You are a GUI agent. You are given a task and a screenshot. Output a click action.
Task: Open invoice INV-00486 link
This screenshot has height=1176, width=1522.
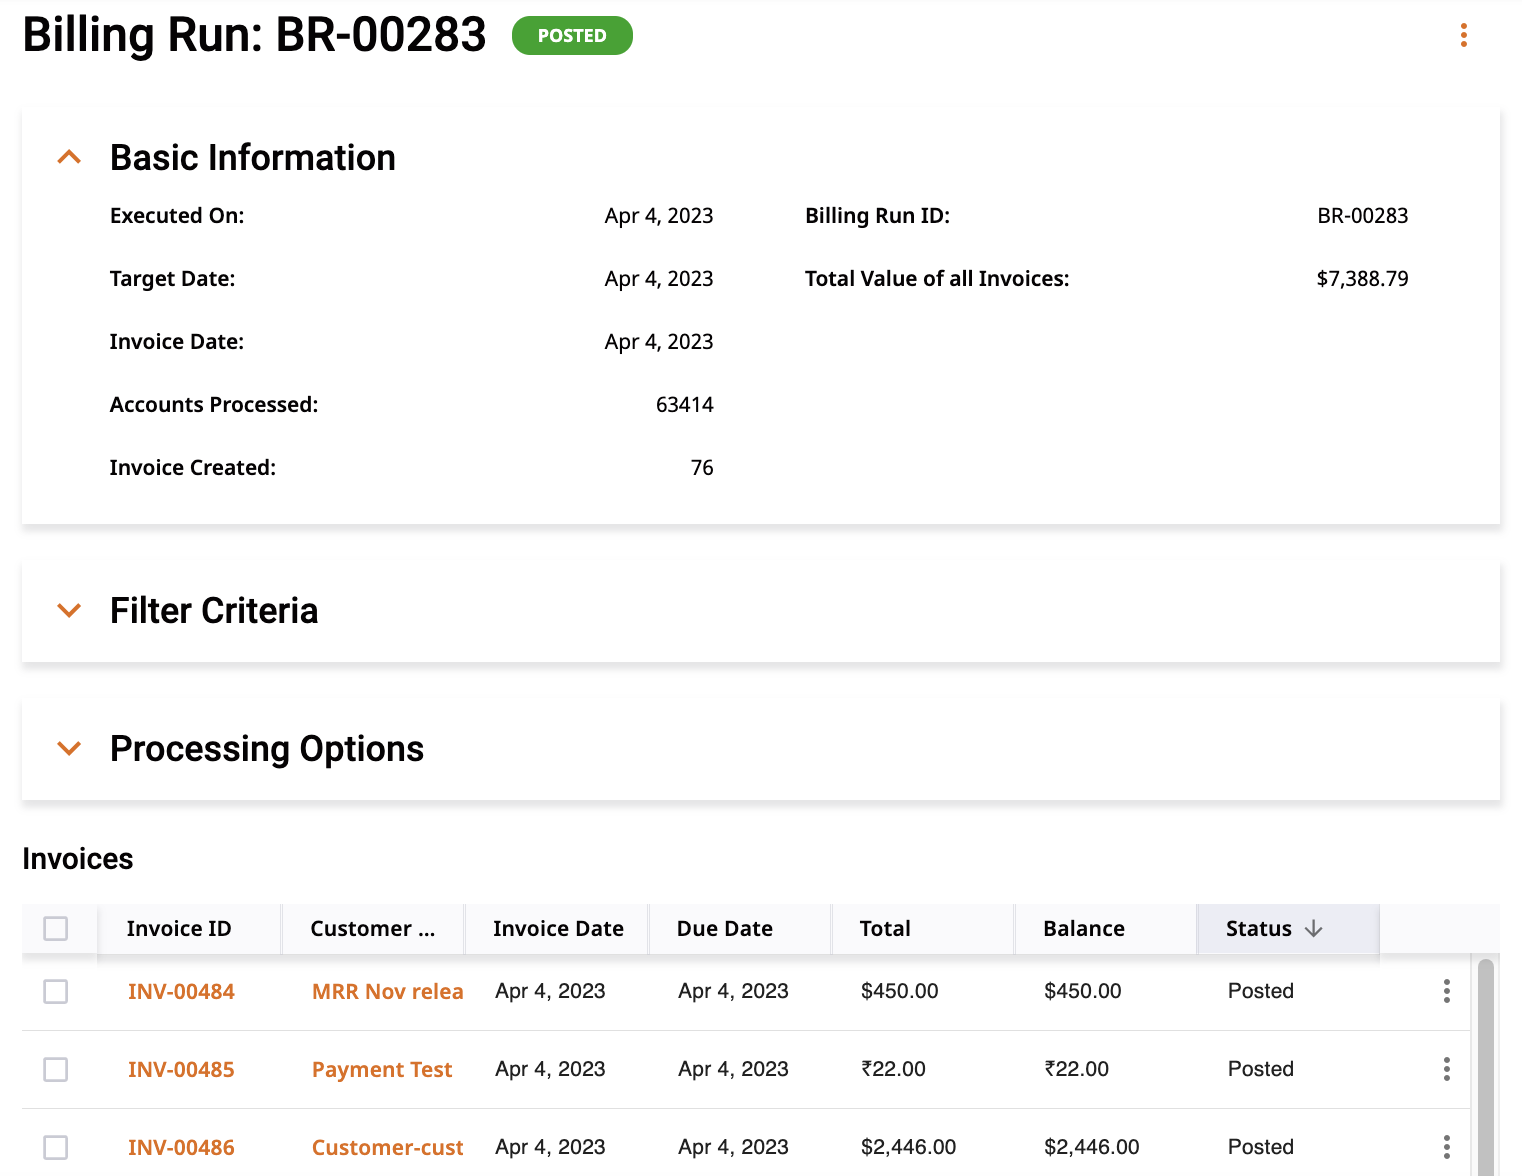(x=181, y=1147)
